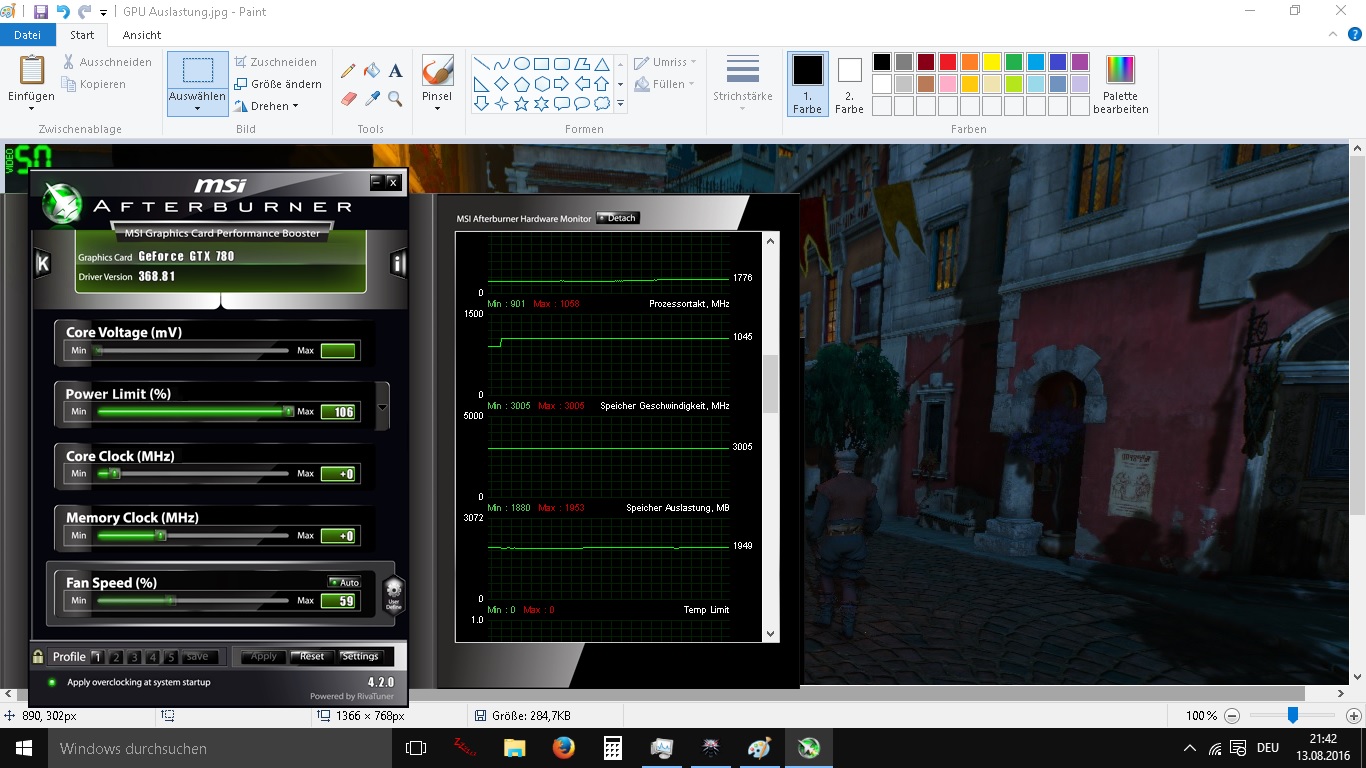Click the Windows durchsuchen search box
Viewport: 1366px width, 768px height.
(218, 748)
